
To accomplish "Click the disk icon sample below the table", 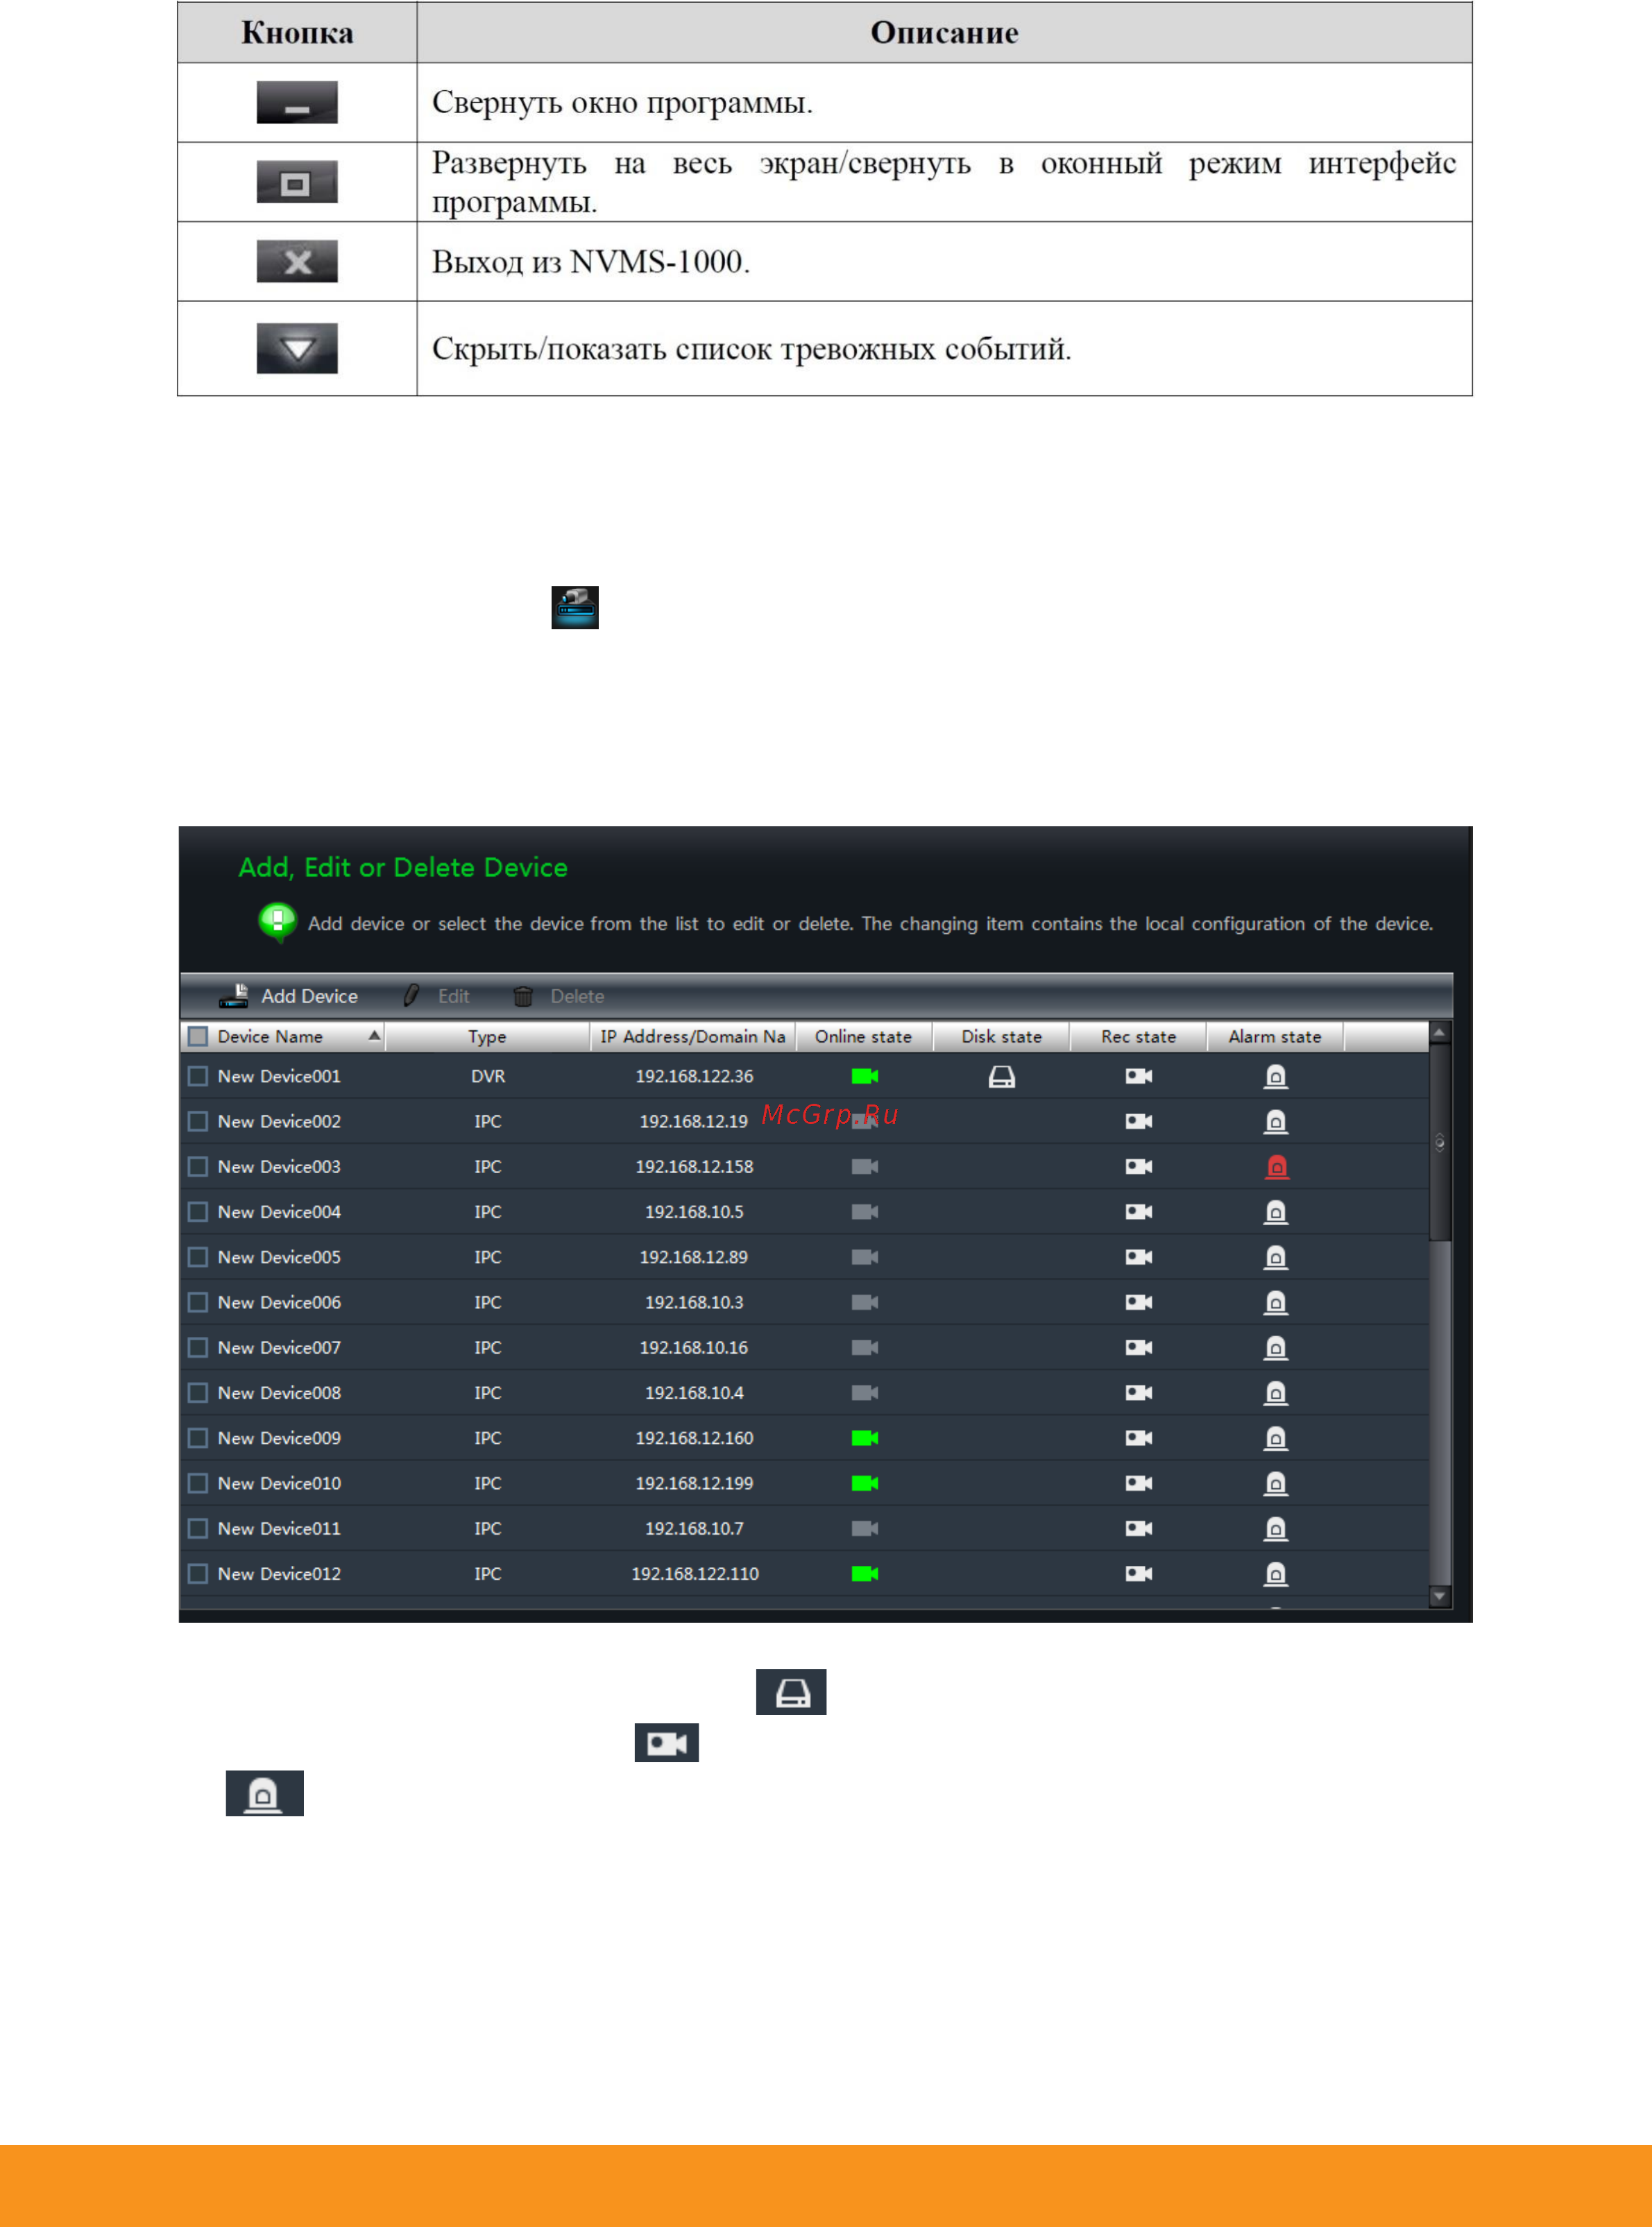I will coord(791,1692).
